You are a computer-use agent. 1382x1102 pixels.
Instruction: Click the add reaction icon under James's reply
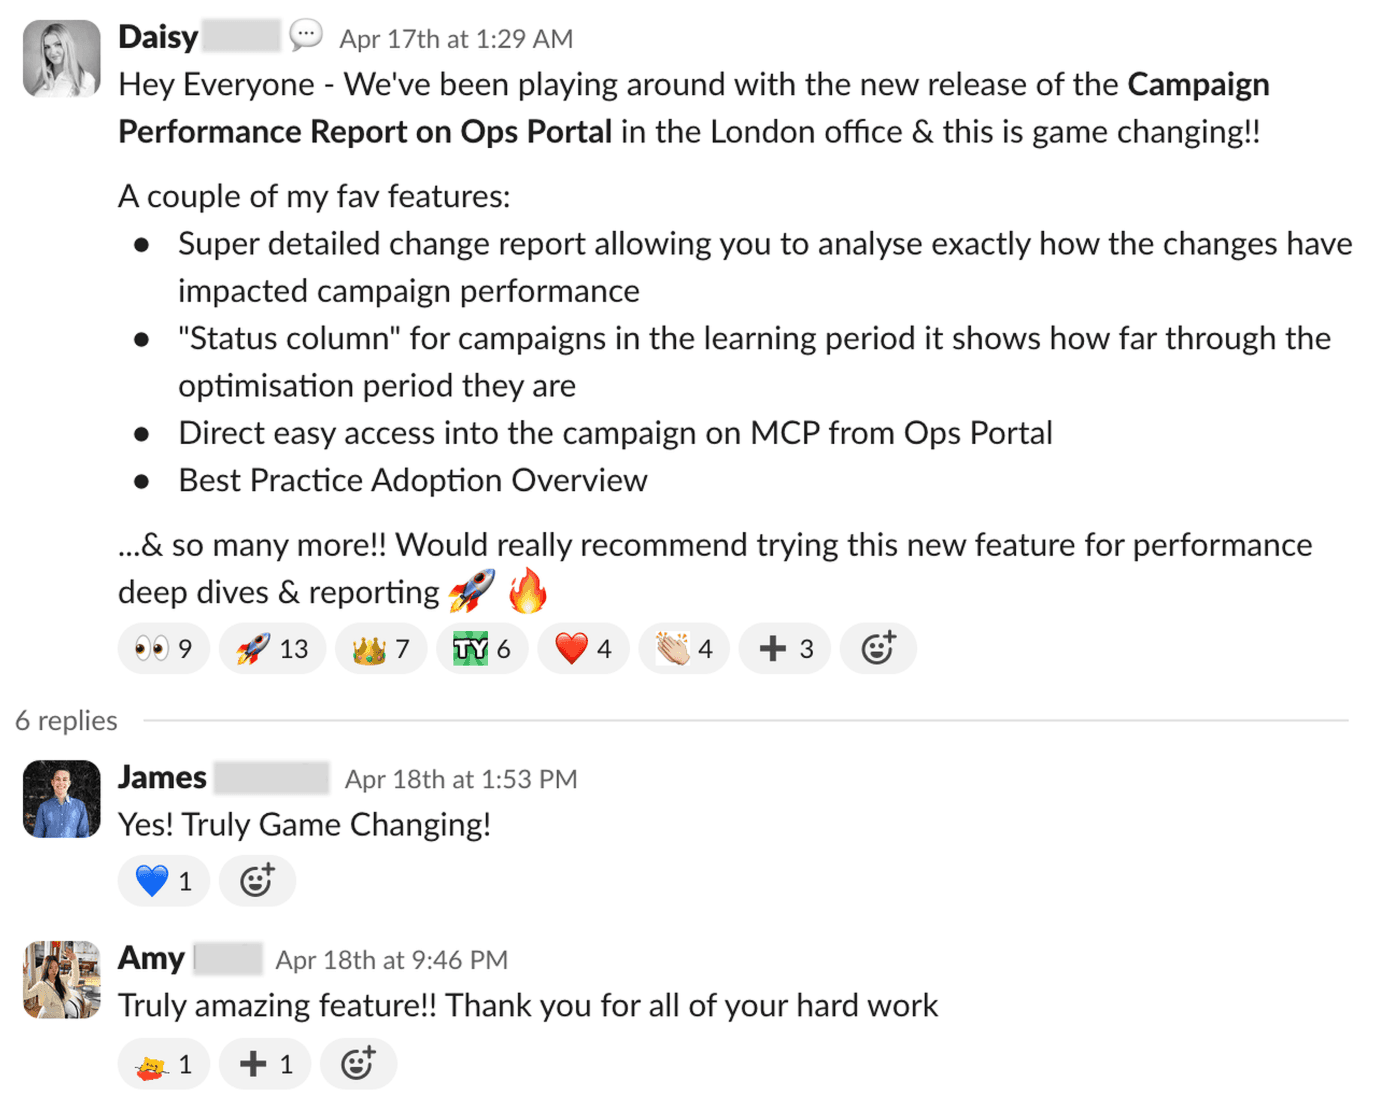click(257, 880)
